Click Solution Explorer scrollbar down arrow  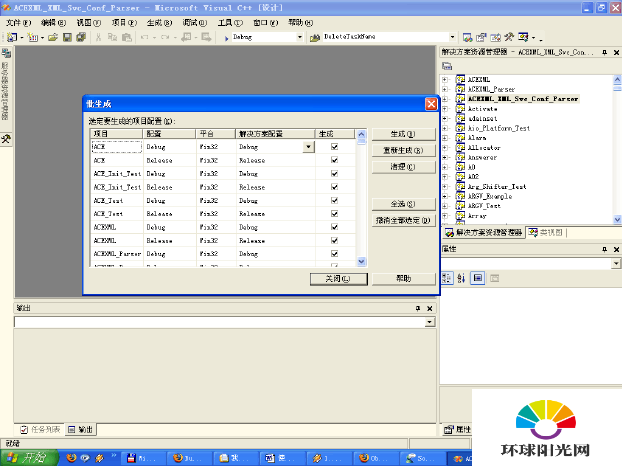tap(617, 219)
